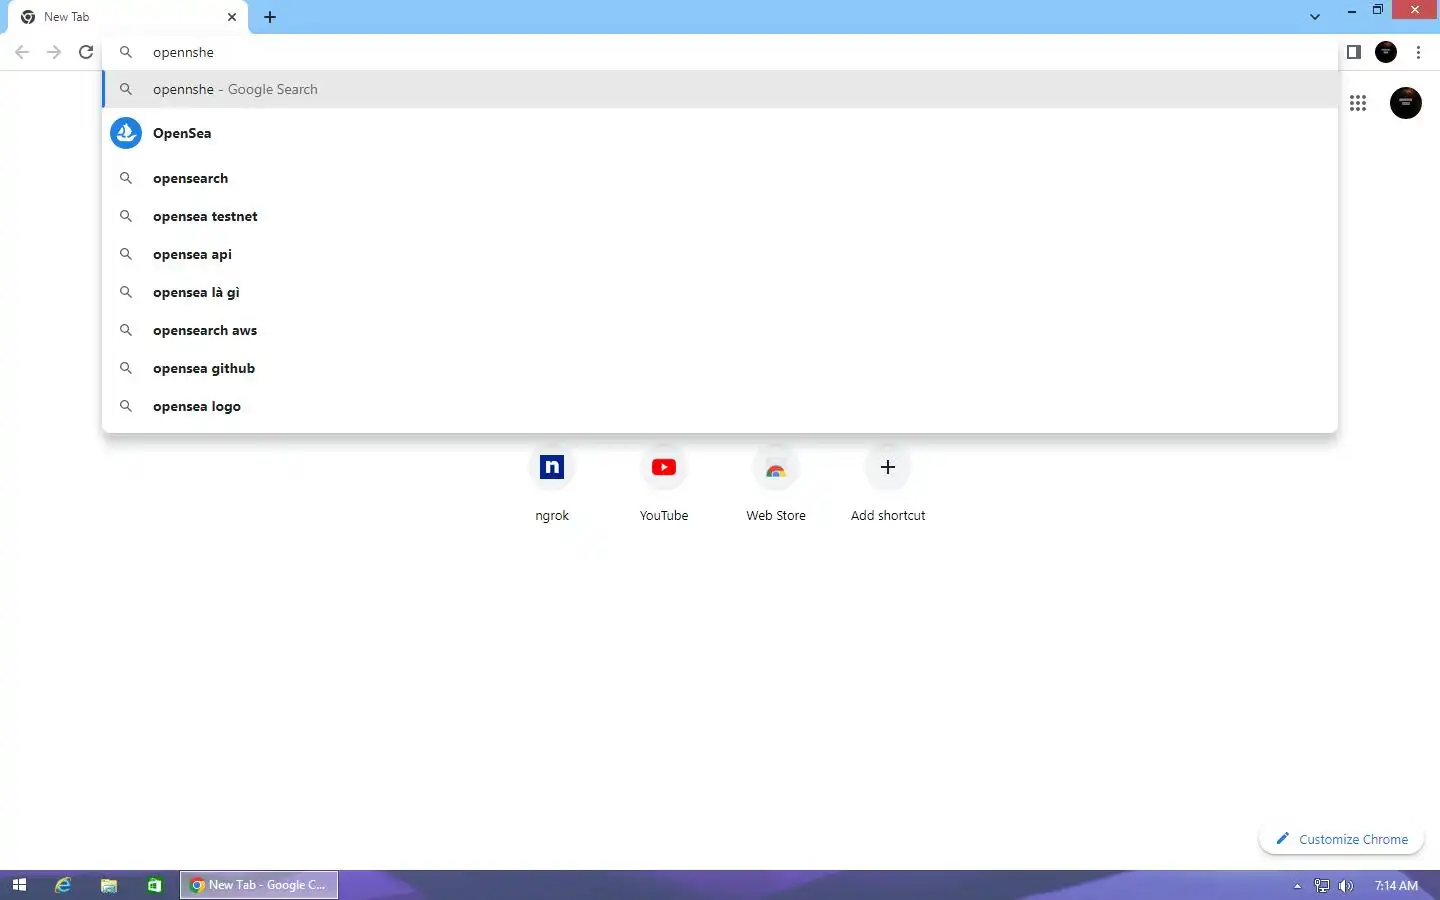Image resolution: width=1440 pixels, height=900 pixels.
Task: Select the OpenSea site suggestion
Action: 720,133
